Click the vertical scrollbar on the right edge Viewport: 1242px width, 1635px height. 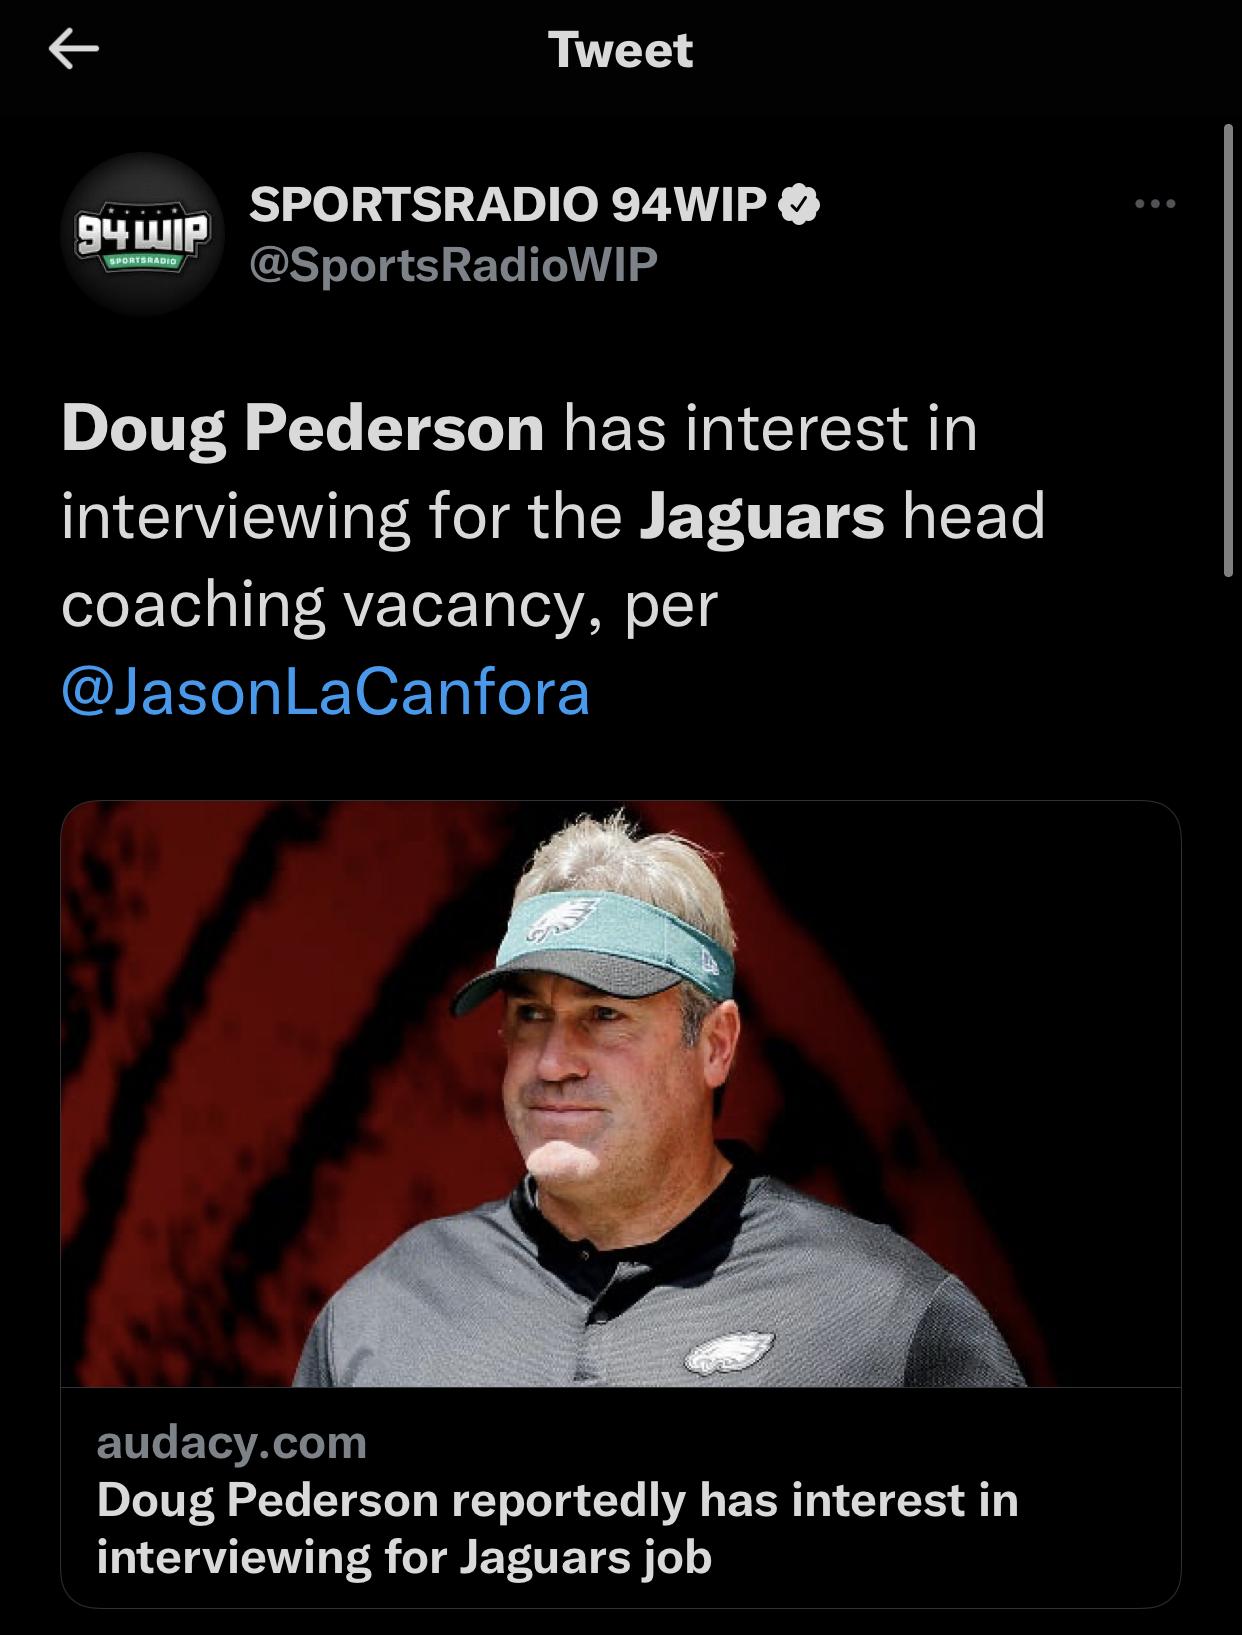(1229, 350)
